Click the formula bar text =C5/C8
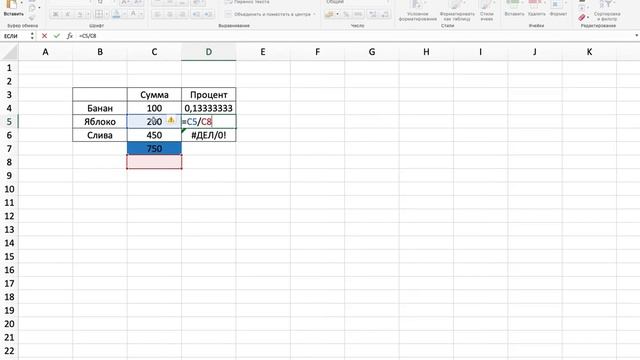640x360 pixels. [x=88, y=36]
